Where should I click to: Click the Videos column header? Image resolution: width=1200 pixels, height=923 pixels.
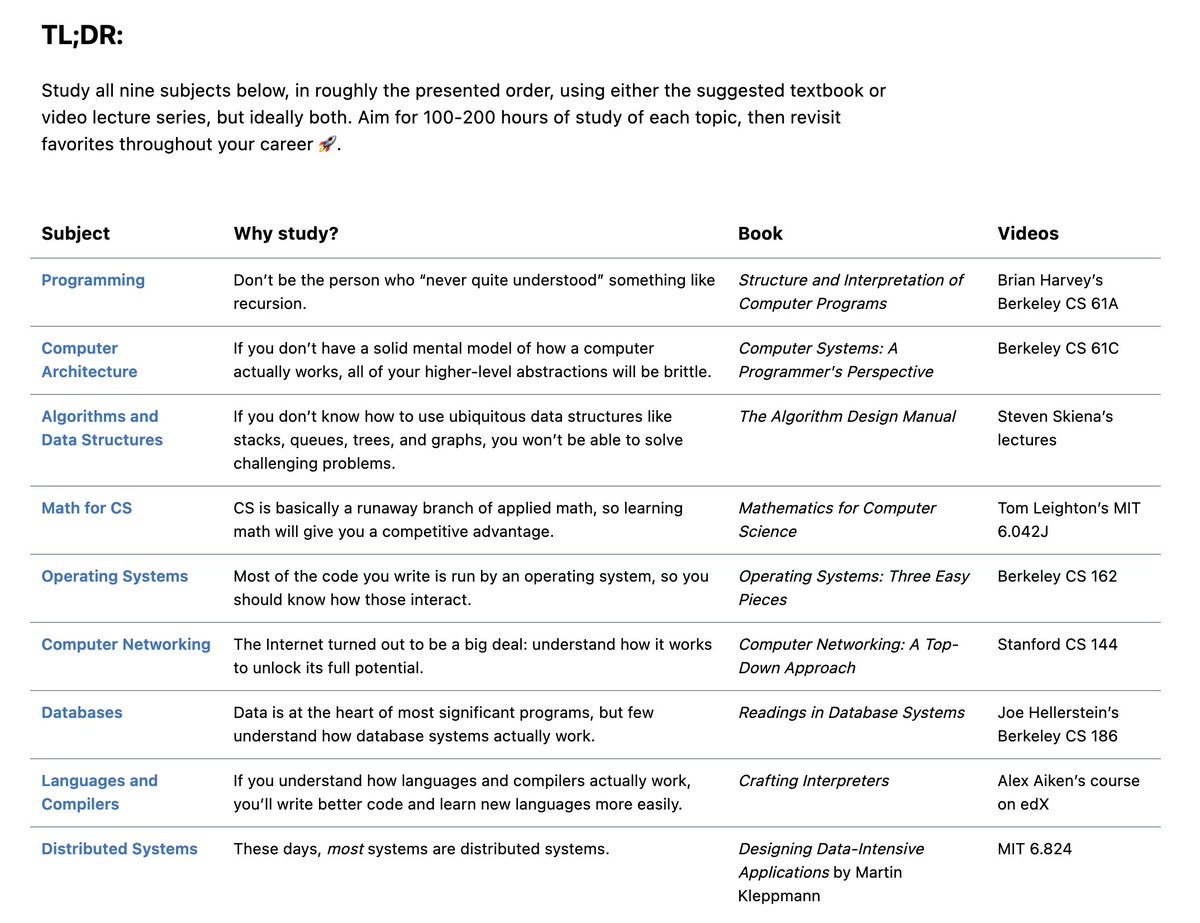(x=1028, y=233)
